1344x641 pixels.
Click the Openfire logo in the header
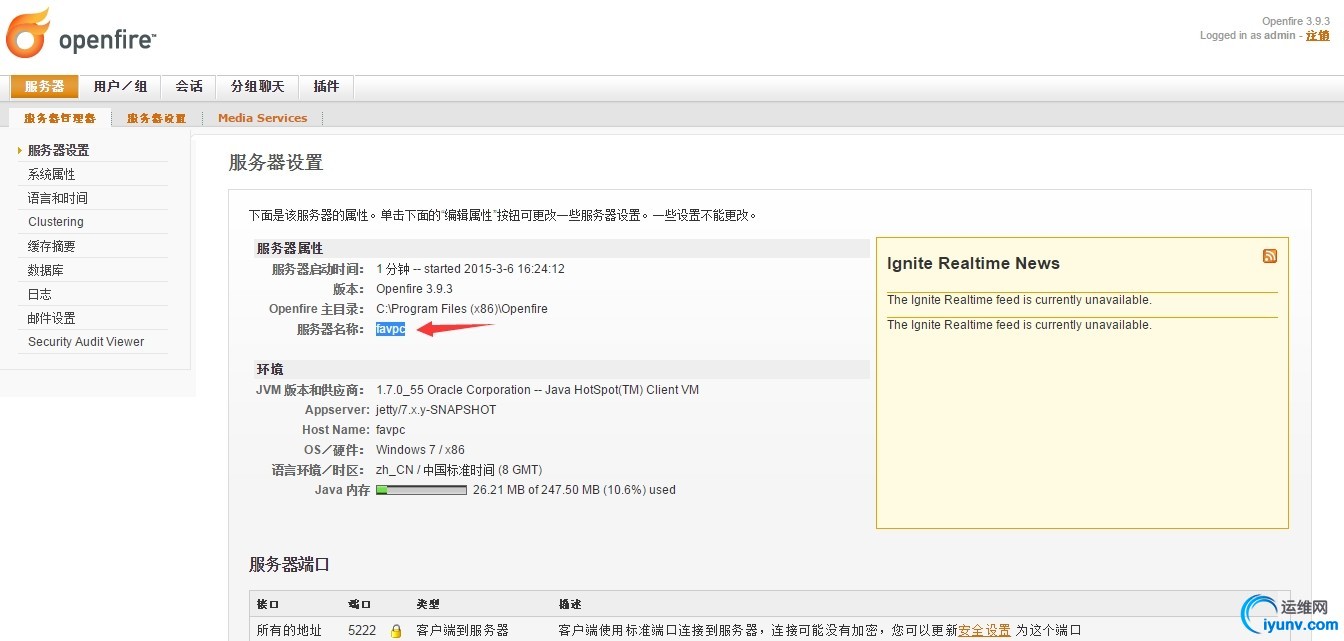coord(81,33)
